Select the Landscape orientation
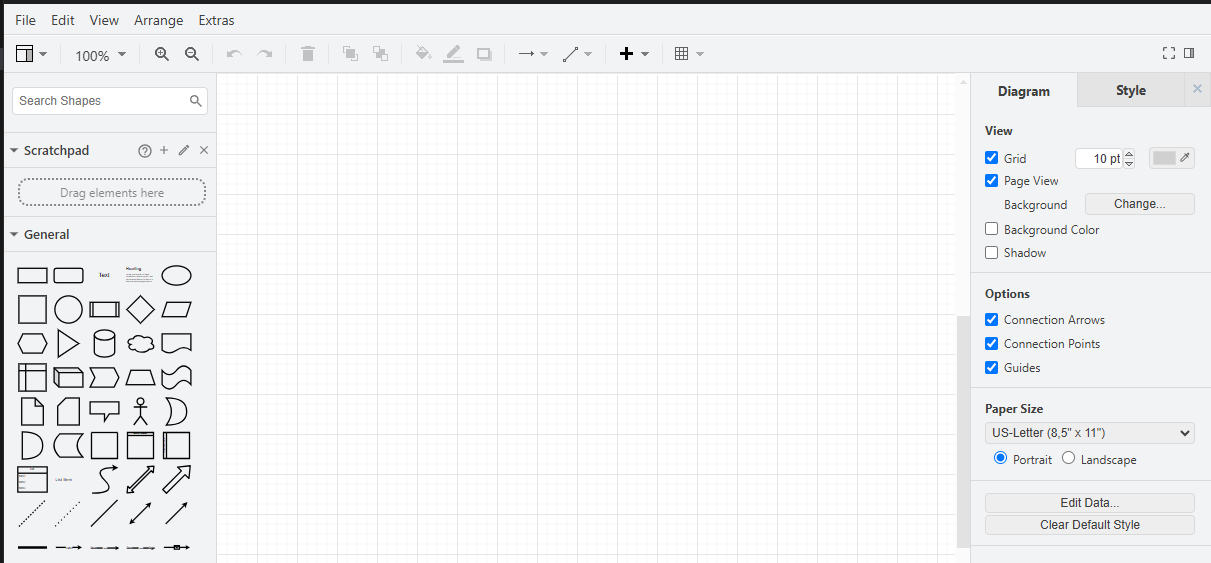1211x563 pixels. (x=1069, y=459)
